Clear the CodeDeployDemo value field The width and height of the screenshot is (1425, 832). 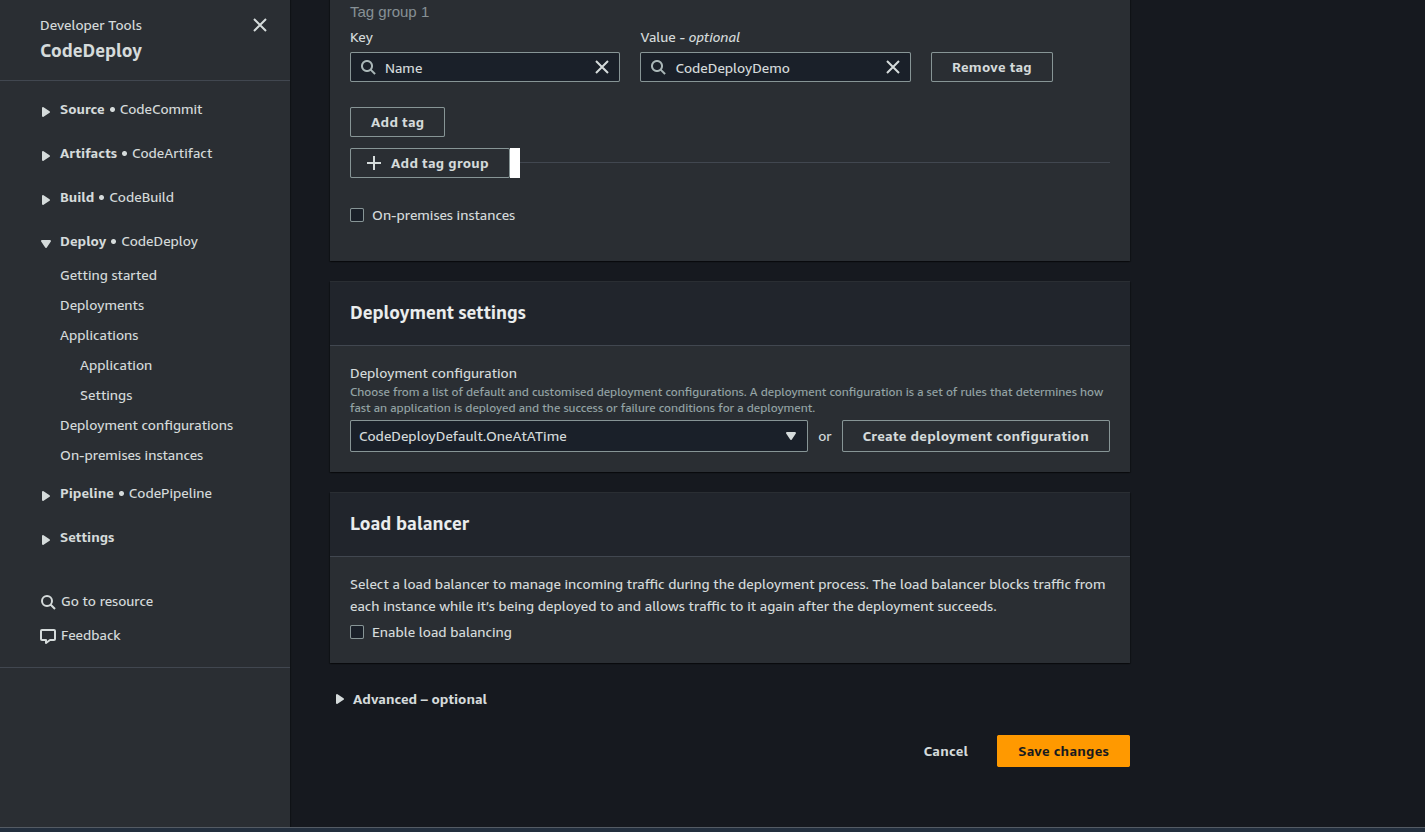click(x=893, y=67)
